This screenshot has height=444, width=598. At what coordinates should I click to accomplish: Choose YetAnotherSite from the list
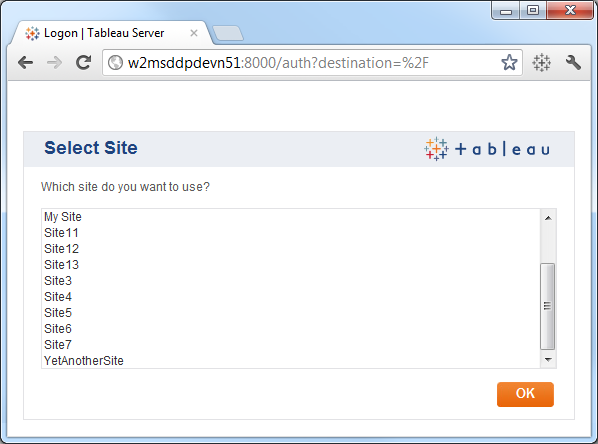coord(291,360)
